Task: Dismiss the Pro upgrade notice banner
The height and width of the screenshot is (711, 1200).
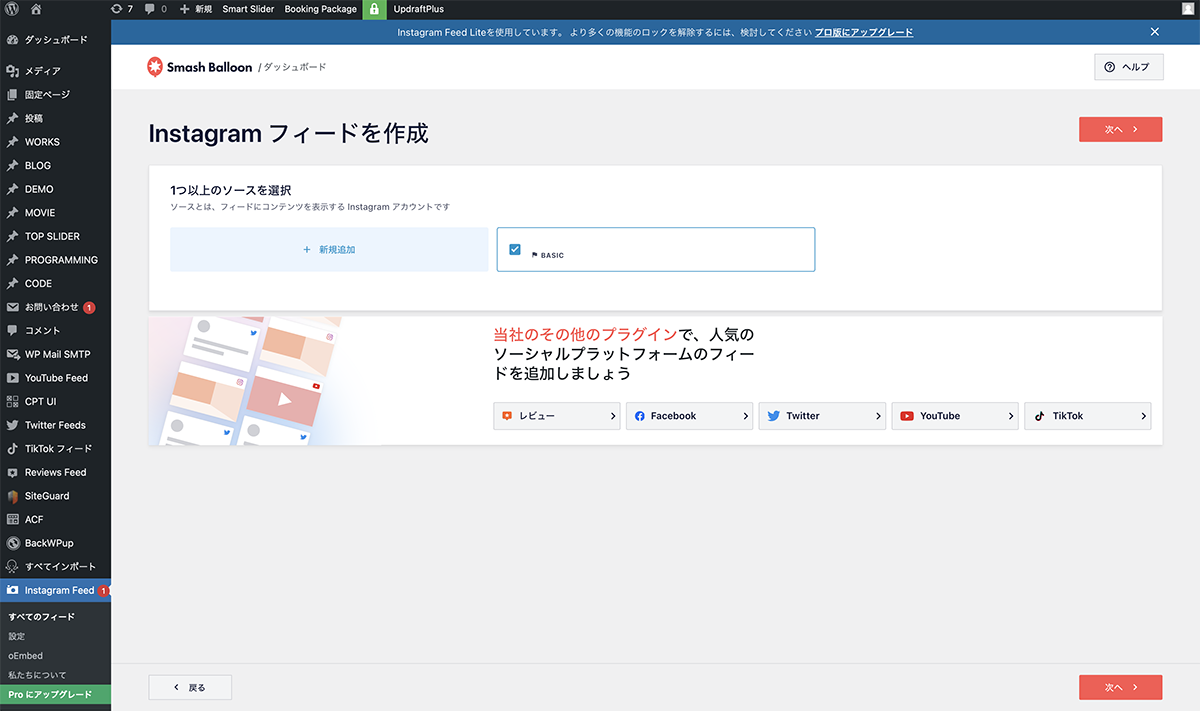Action: click(x=1154, y=32)
